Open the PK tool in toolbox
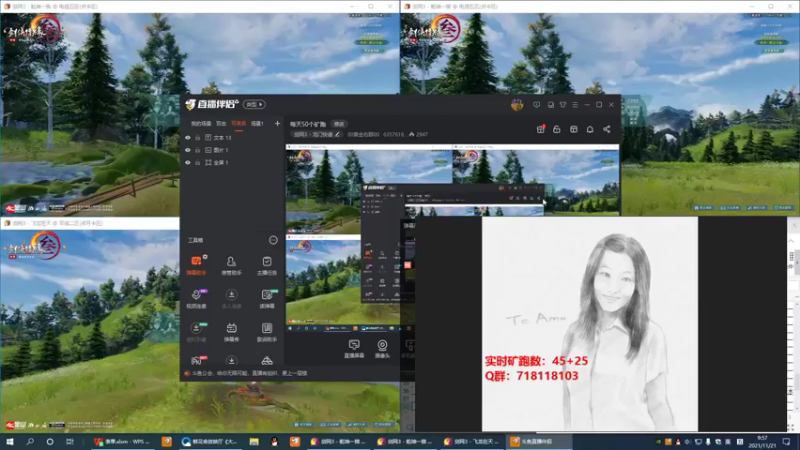This screenshot has width=800, height=450. pos(196,360)
